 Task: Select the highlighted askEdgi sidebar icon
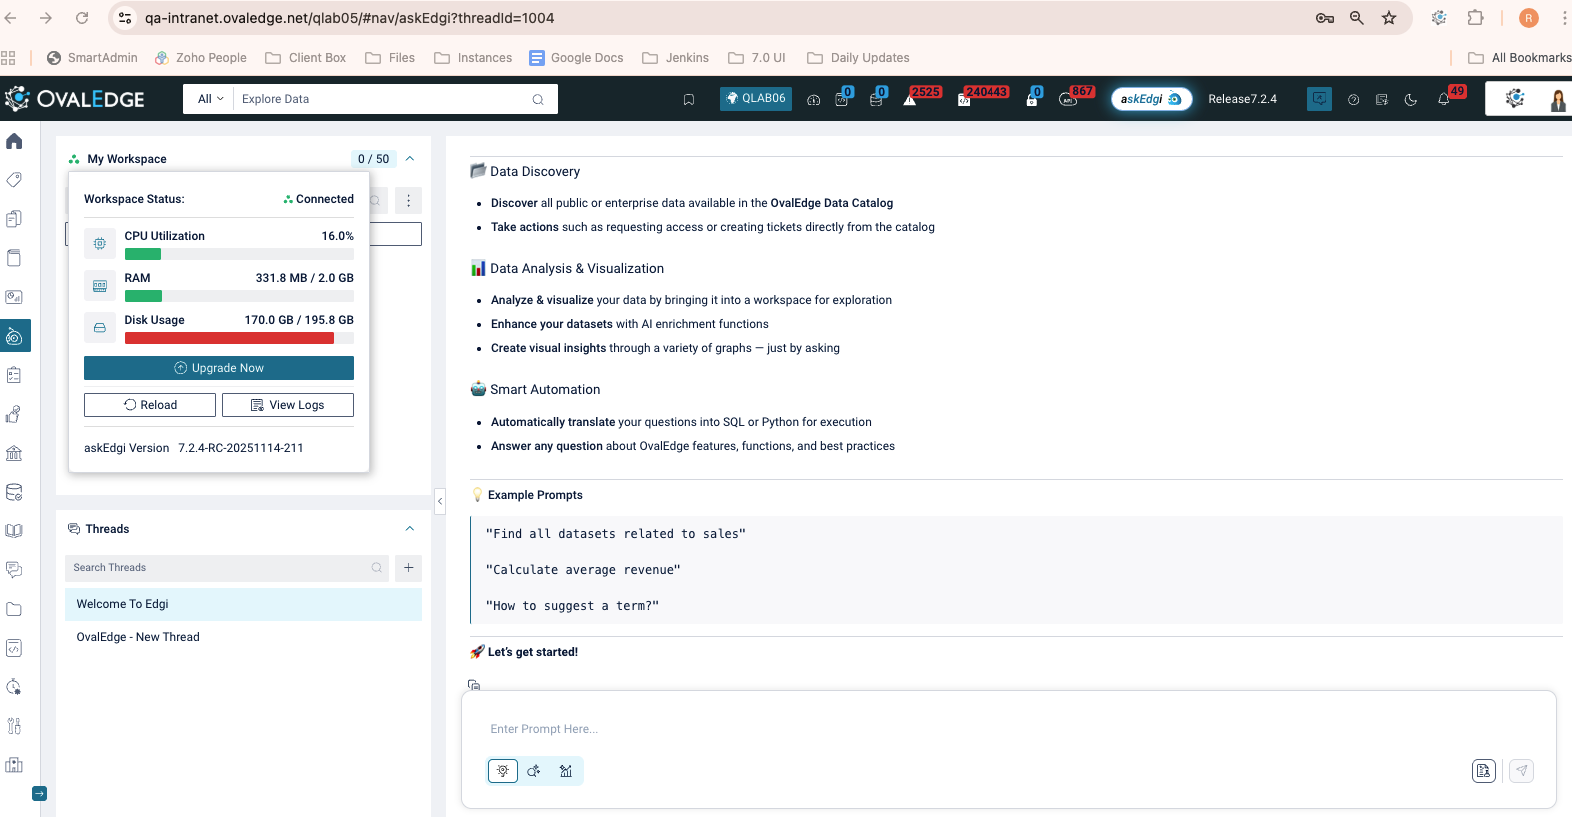[14, 336]
